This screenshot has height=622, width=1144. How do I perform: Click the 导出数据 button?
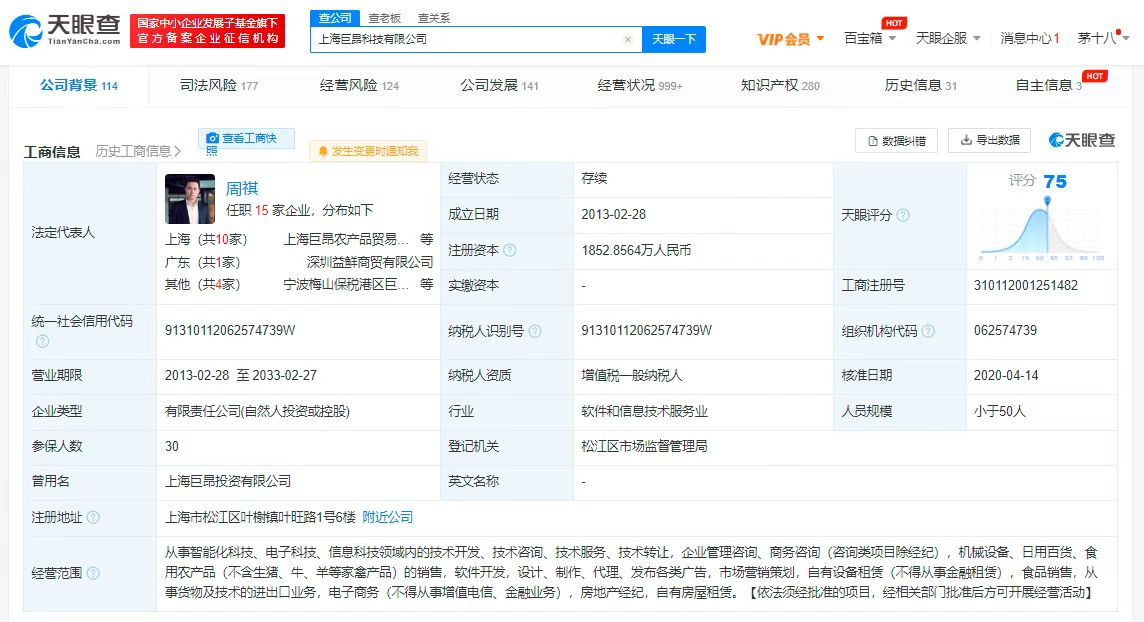(989, 140)
